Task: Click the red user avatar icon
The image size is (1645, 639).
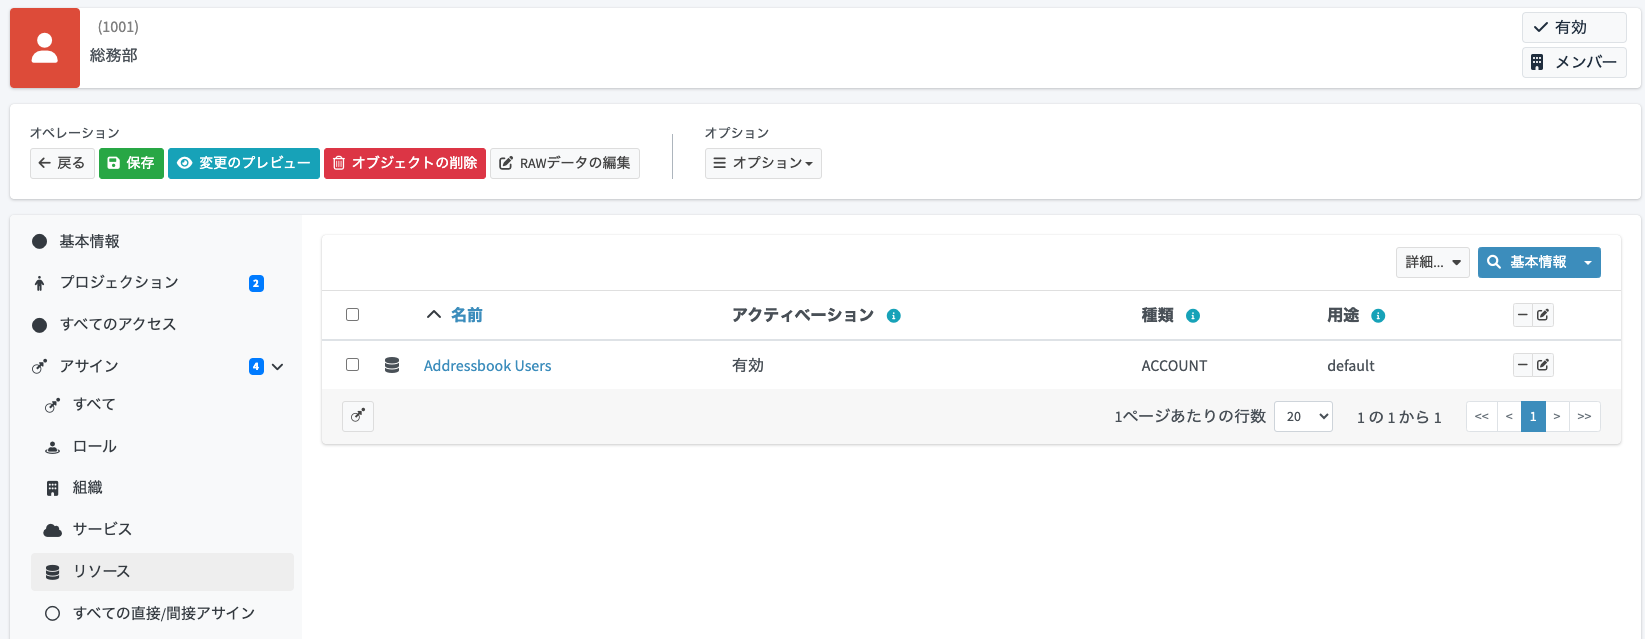Action: [x=45, y=48]
